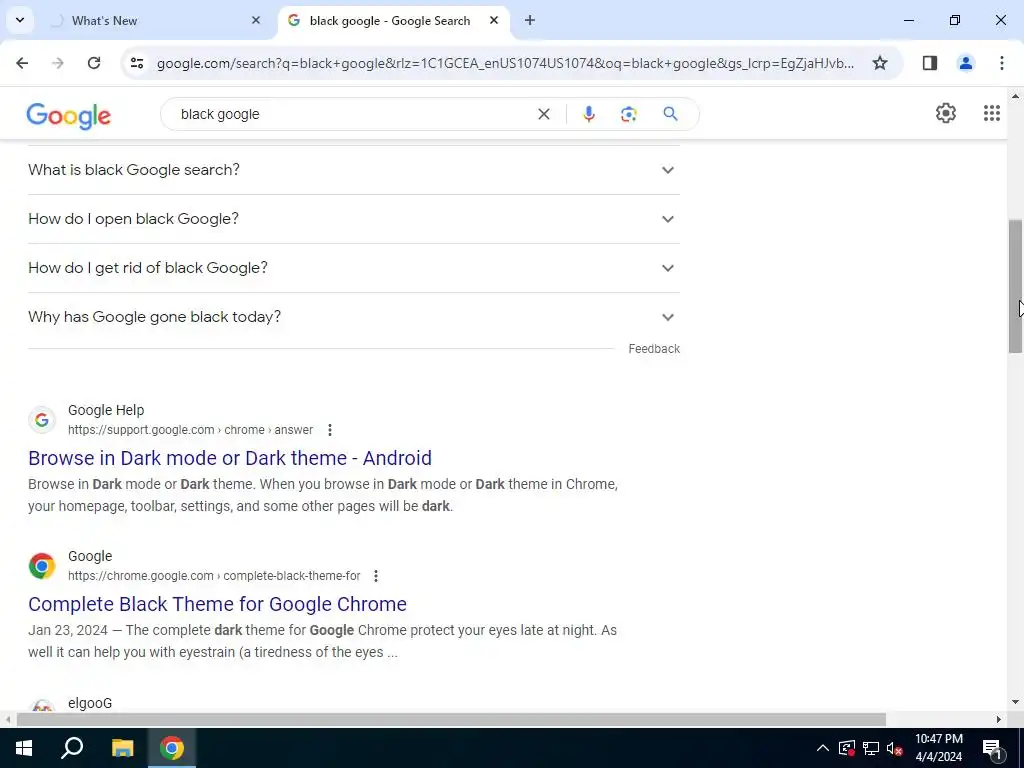Click the scroll down arrow
Viewport: 1024px width, 768px height.
pyautogui.click(x=1015, y=703)
